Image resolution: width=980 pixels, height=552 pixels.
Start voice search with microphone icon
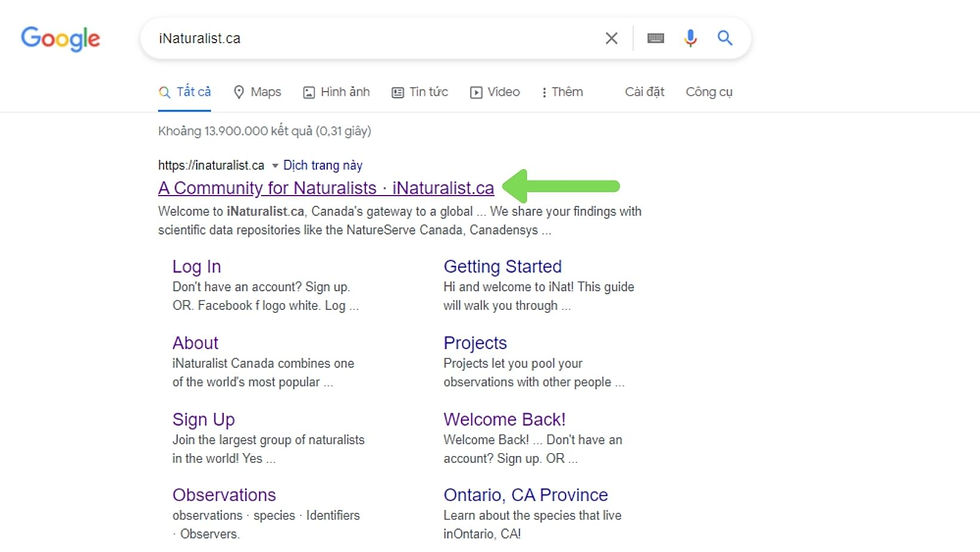point(690,38)
